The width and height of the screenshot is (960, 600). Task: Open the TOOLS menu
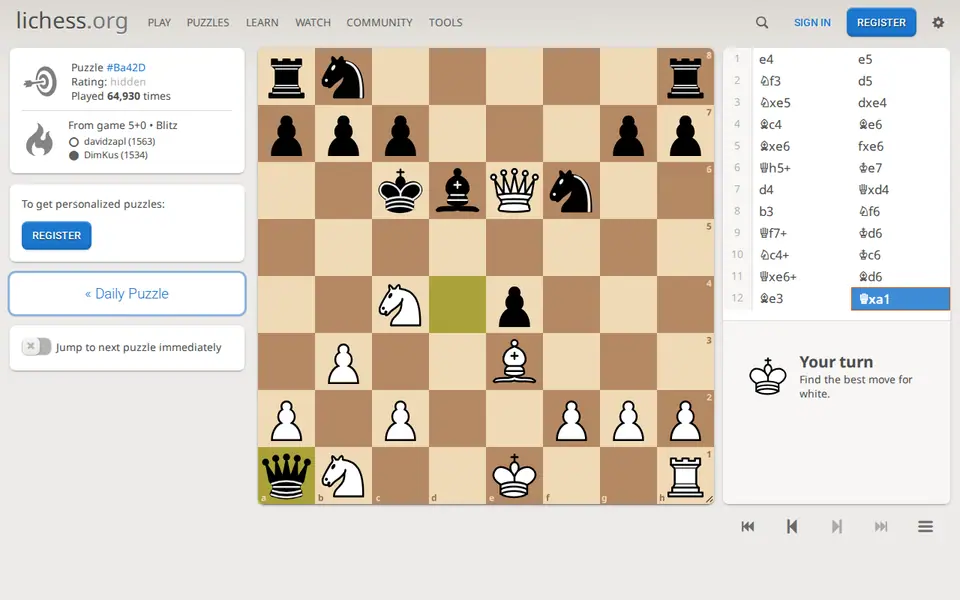coord(446,23)
